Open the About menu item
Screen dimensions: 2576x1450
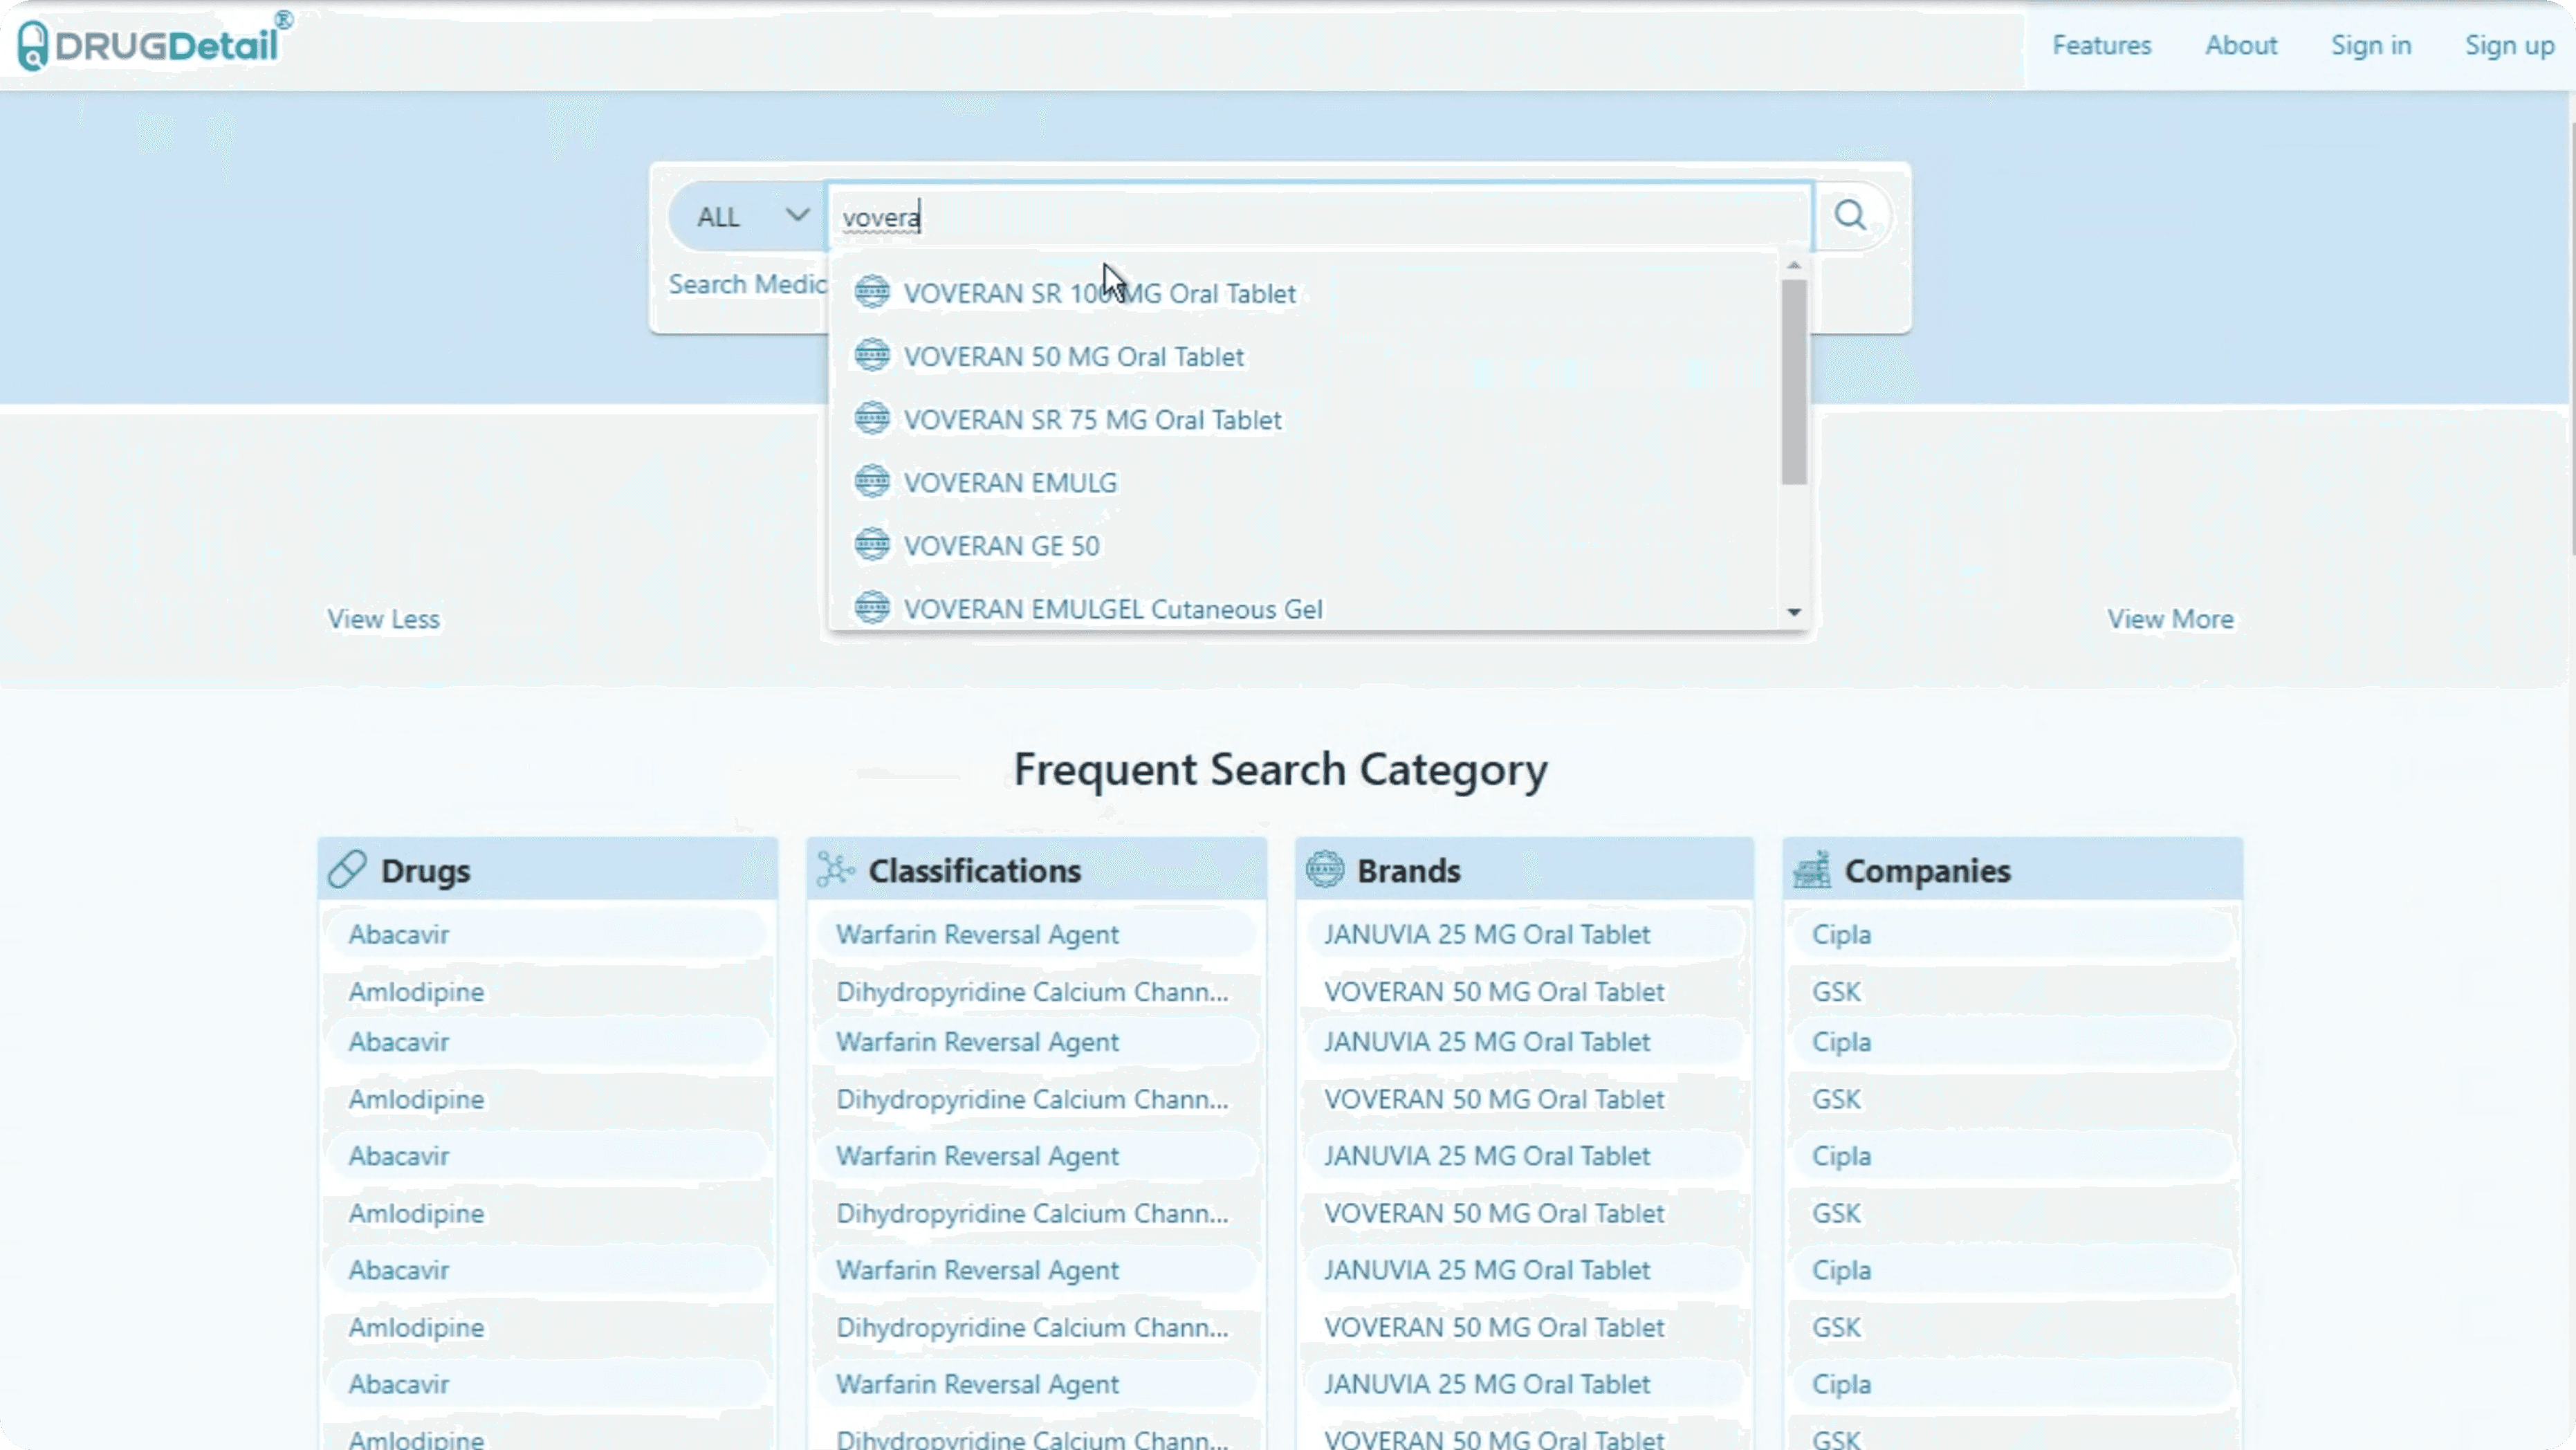point(2241,45)
